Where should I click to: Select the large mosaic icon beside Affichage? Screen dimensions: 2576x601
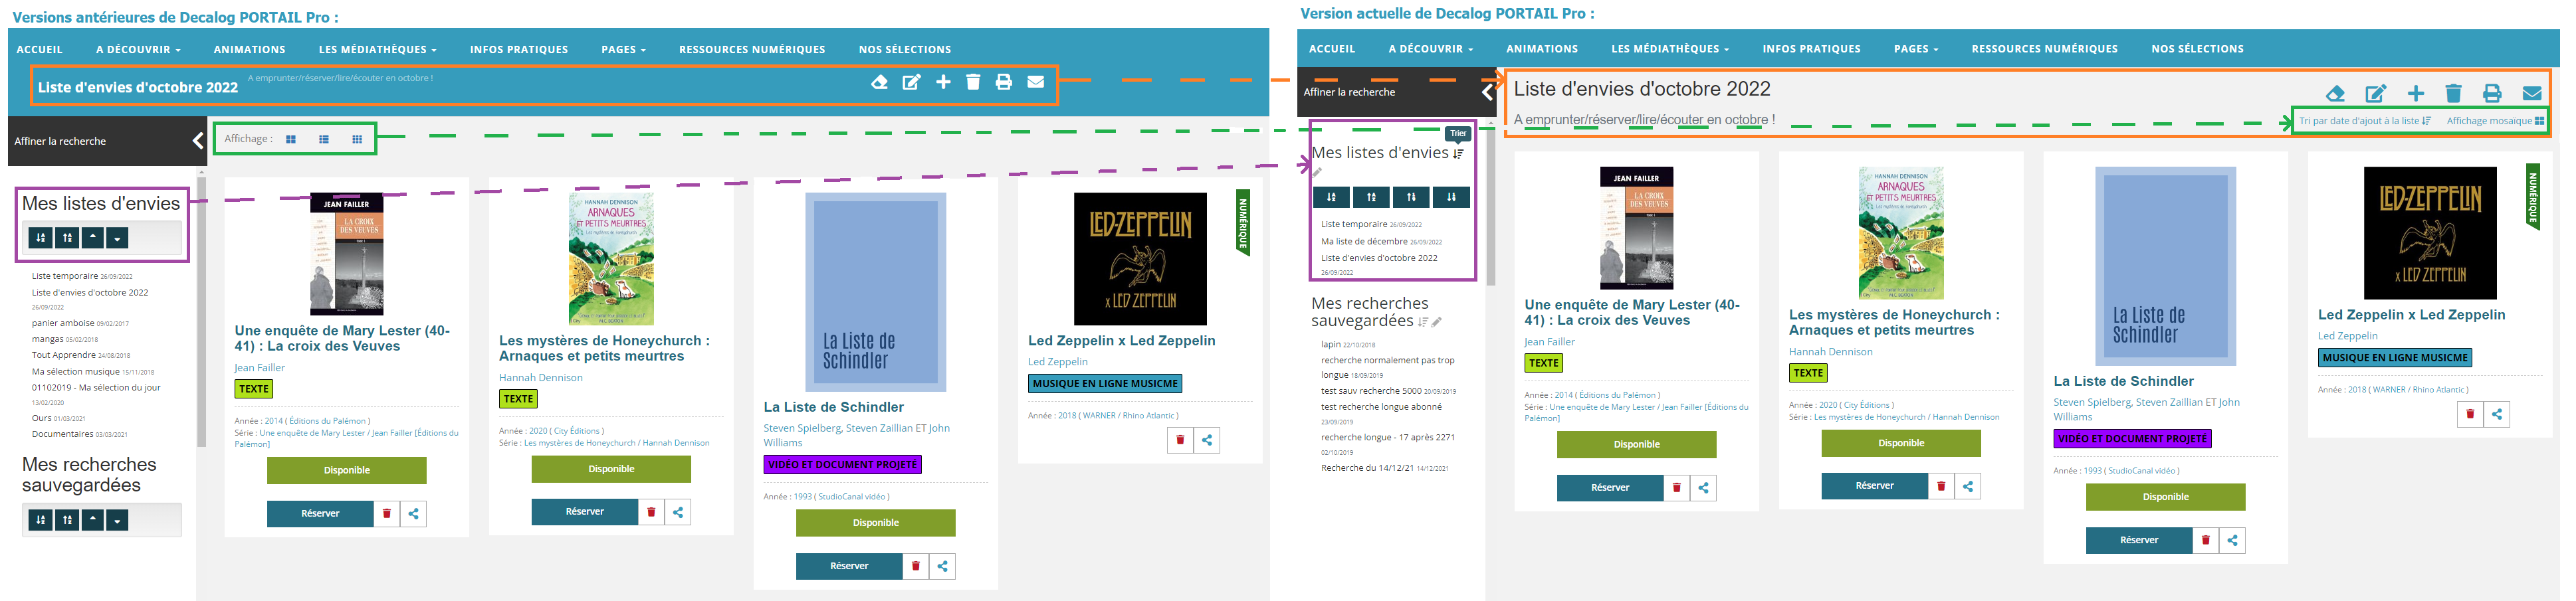click(x=291, y=139)
